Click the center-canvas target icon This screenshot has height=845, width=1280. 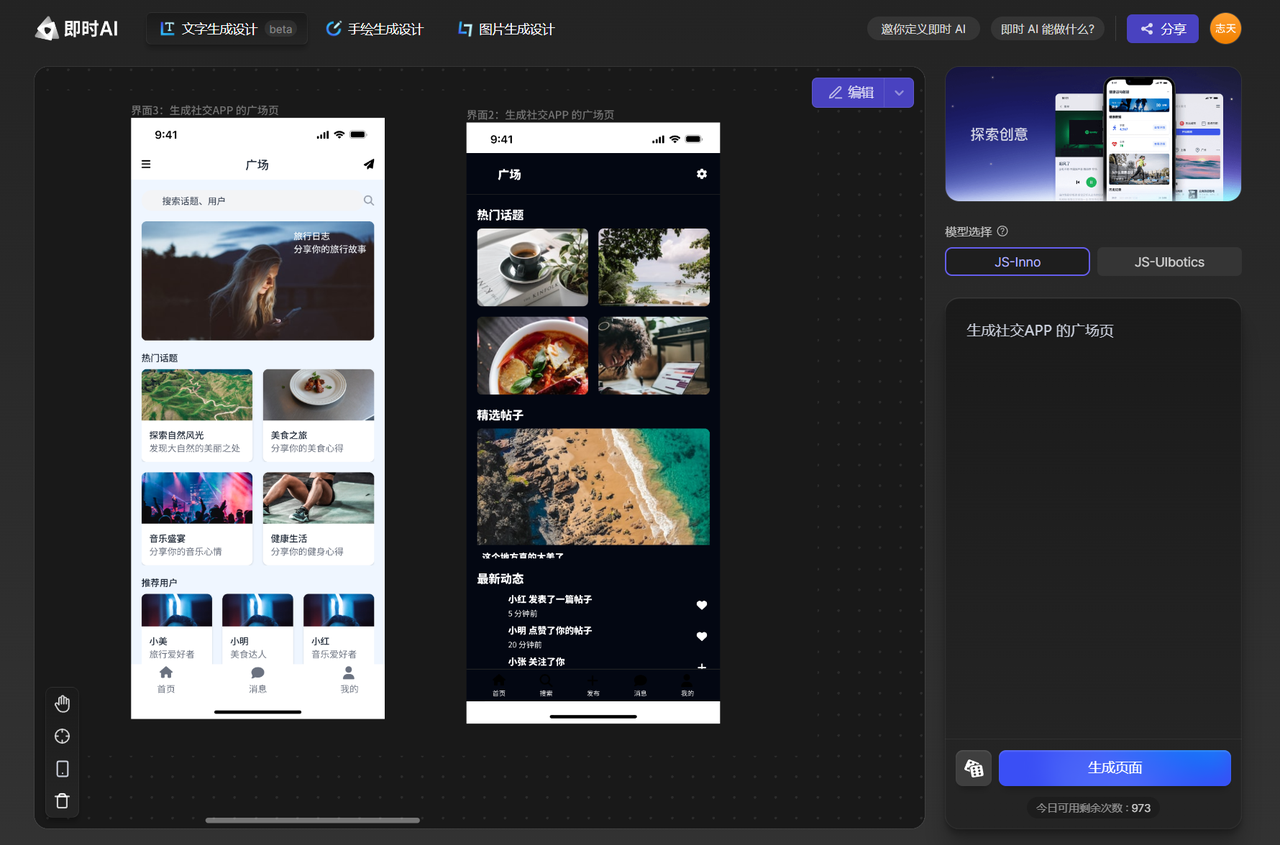tap(62, 736)
